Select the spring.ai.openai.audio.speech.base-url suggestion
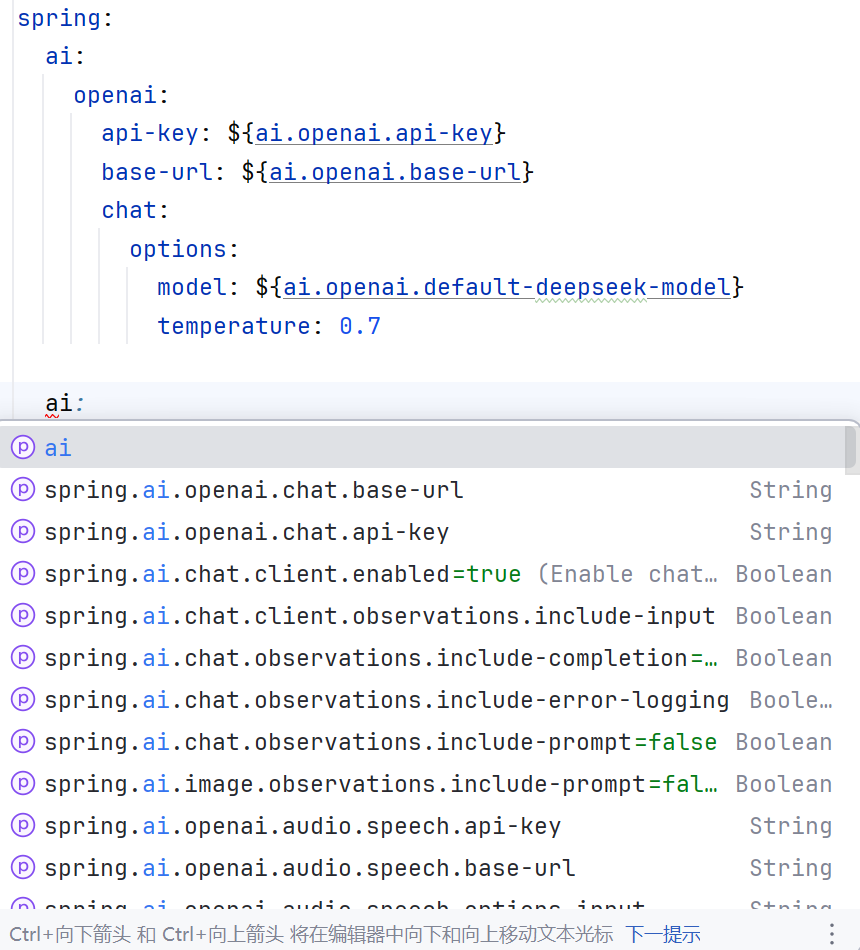 422,868
